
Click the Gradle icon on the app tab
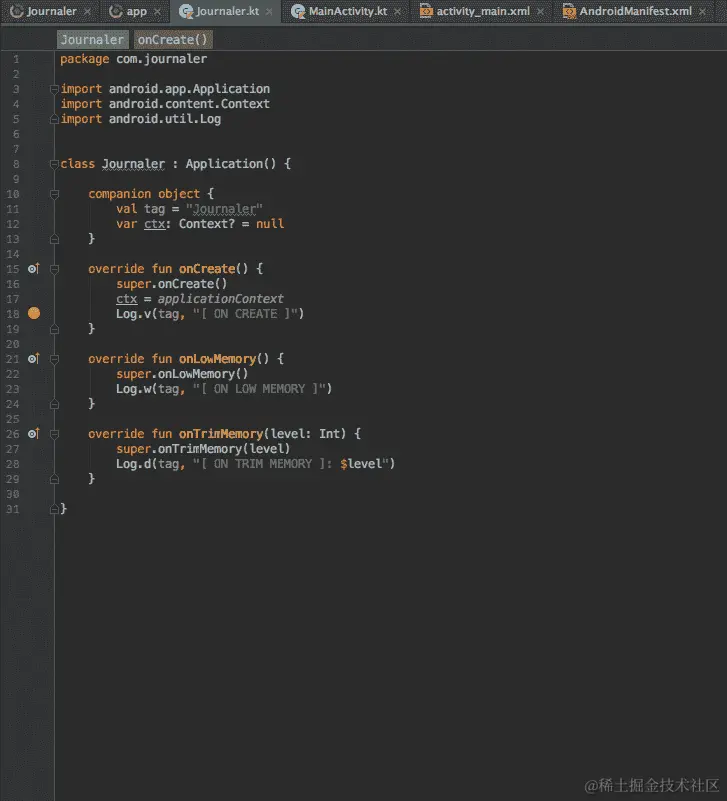tap(116, 11)
